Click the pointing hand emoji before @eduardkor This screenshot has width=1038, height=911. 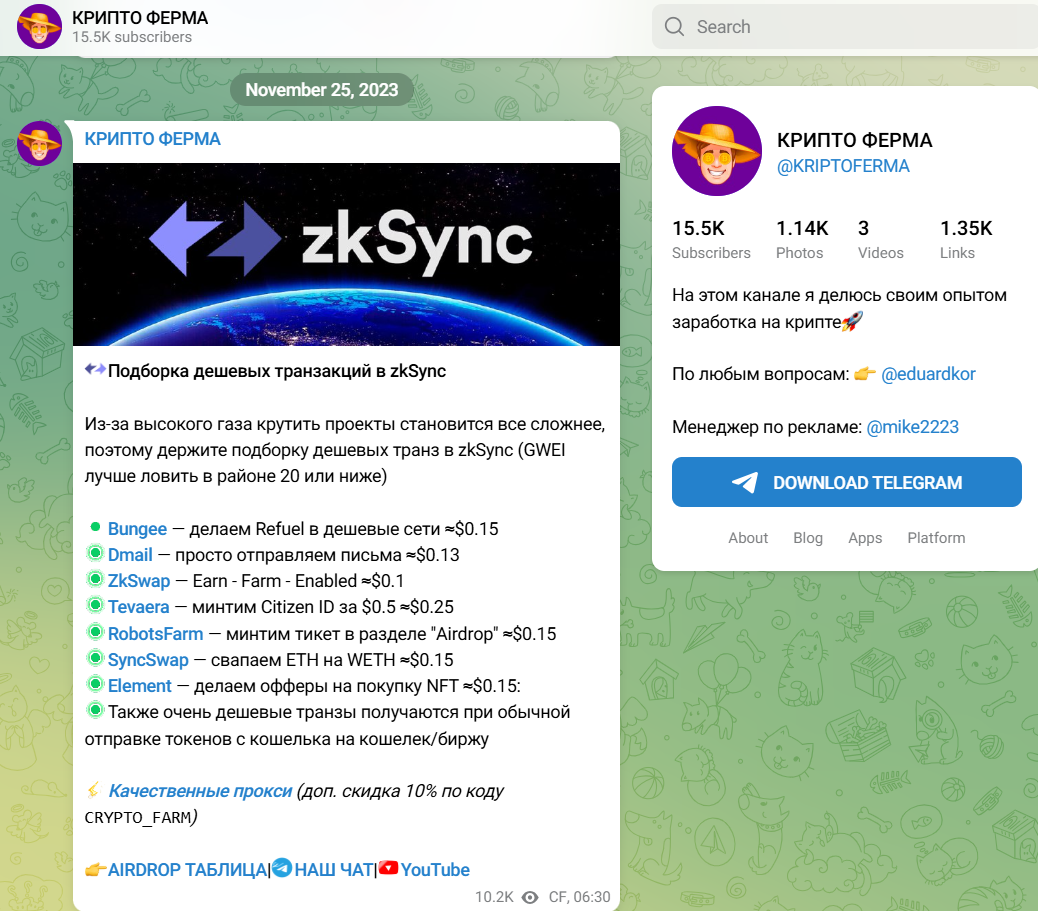865,374
